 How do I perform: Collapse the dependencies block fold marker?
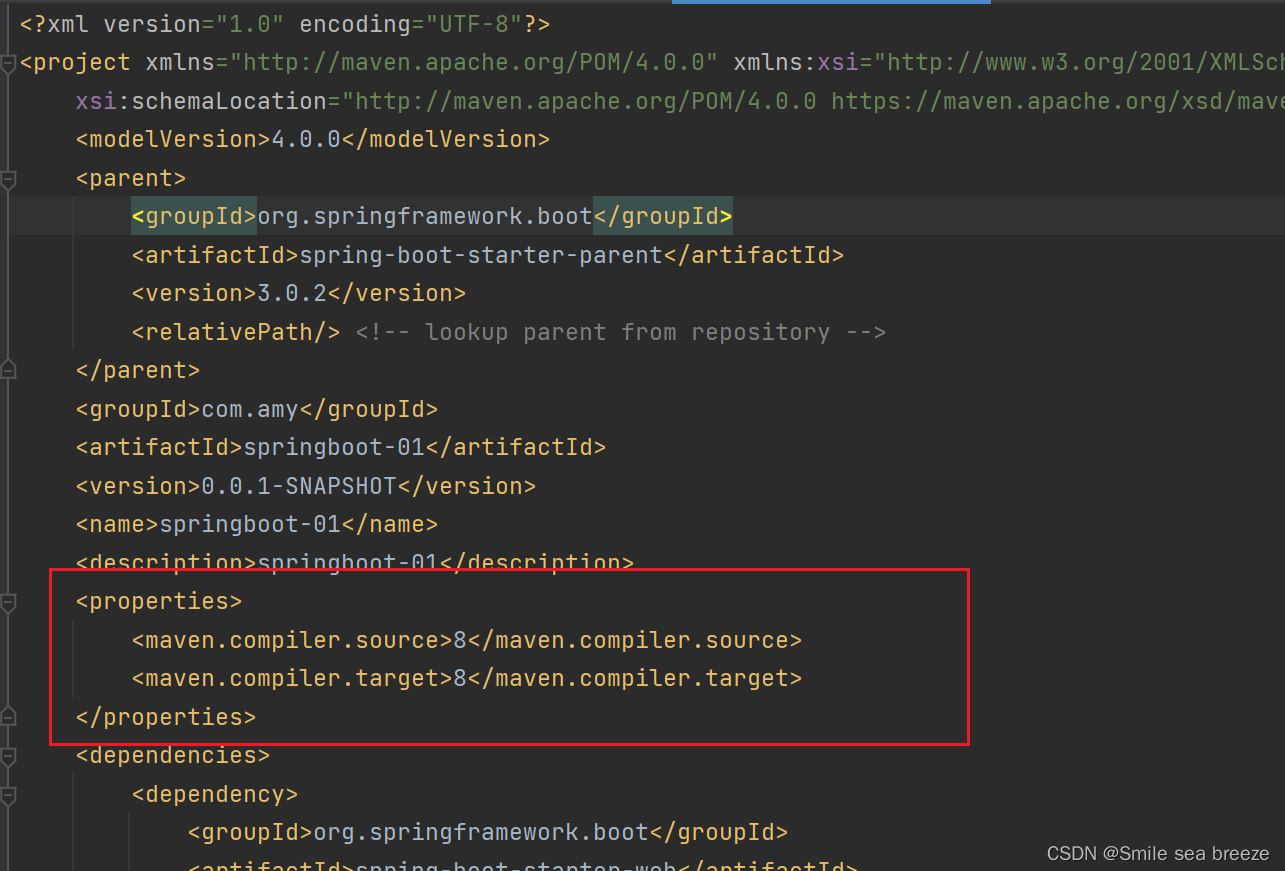point(8,756)
